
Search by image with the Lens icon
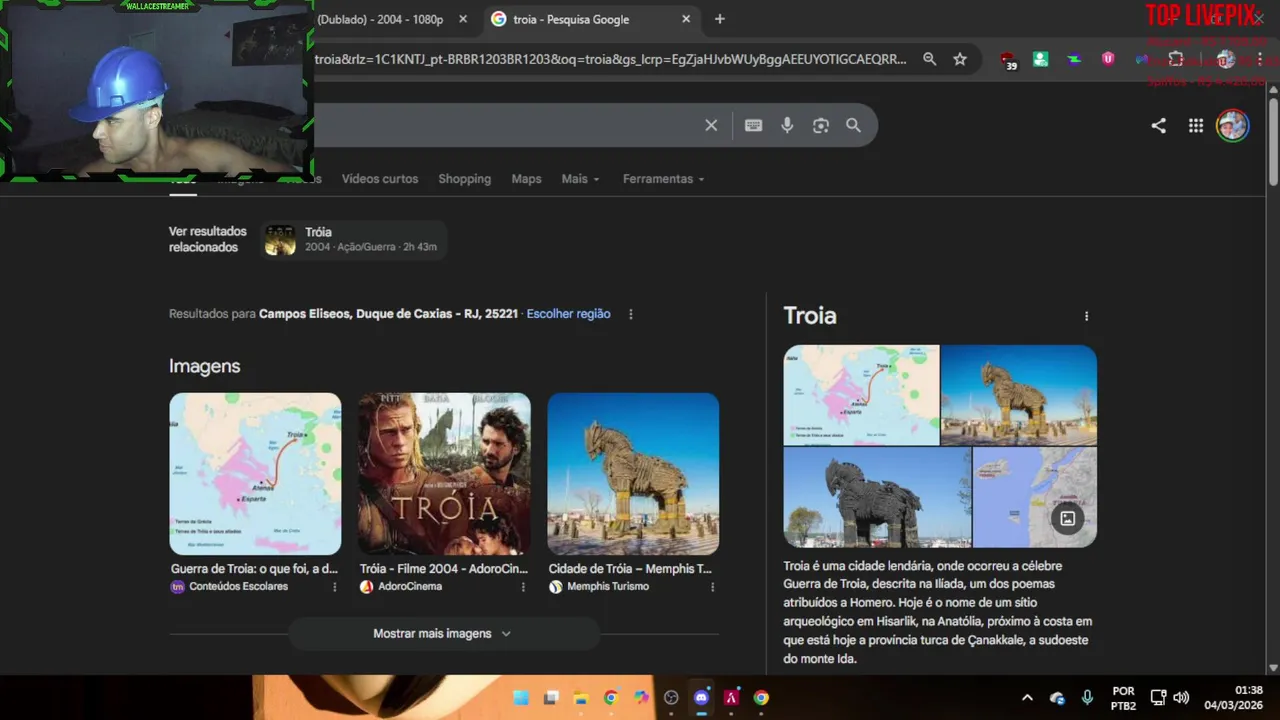[x=821, y=125]
